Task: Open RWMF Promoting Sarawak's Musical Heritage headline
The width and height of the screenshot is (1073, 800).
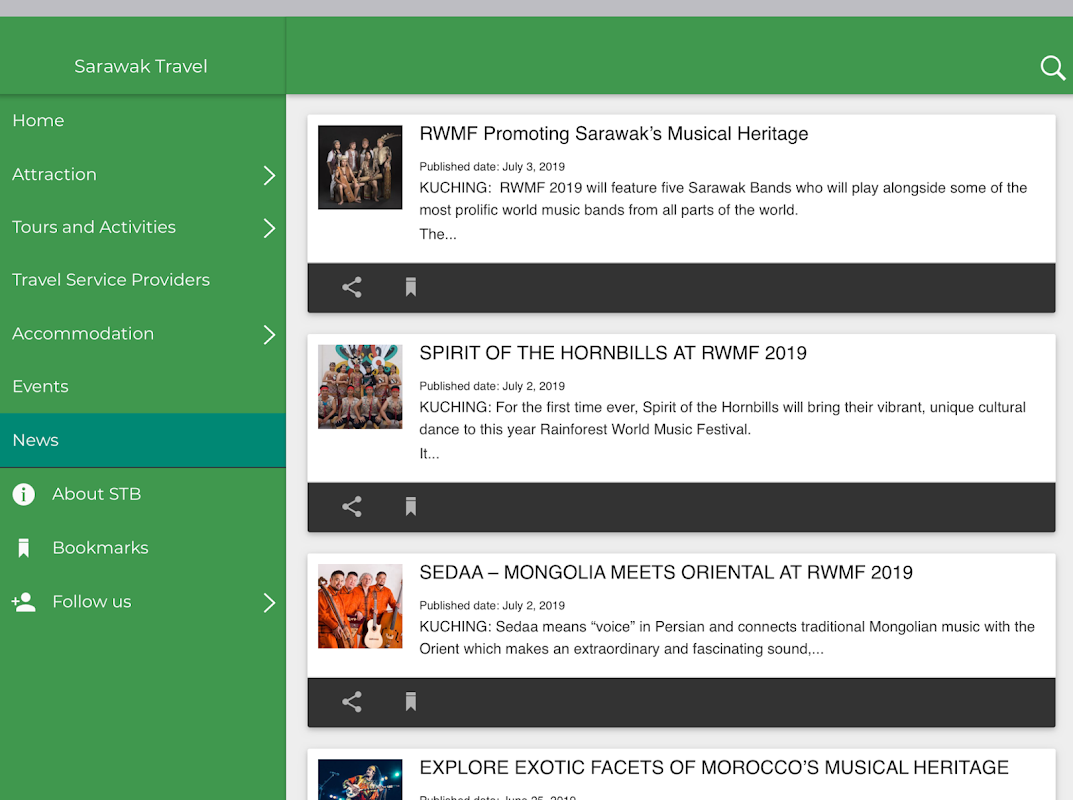Action: pyautogui.click(x=613, y=133)
